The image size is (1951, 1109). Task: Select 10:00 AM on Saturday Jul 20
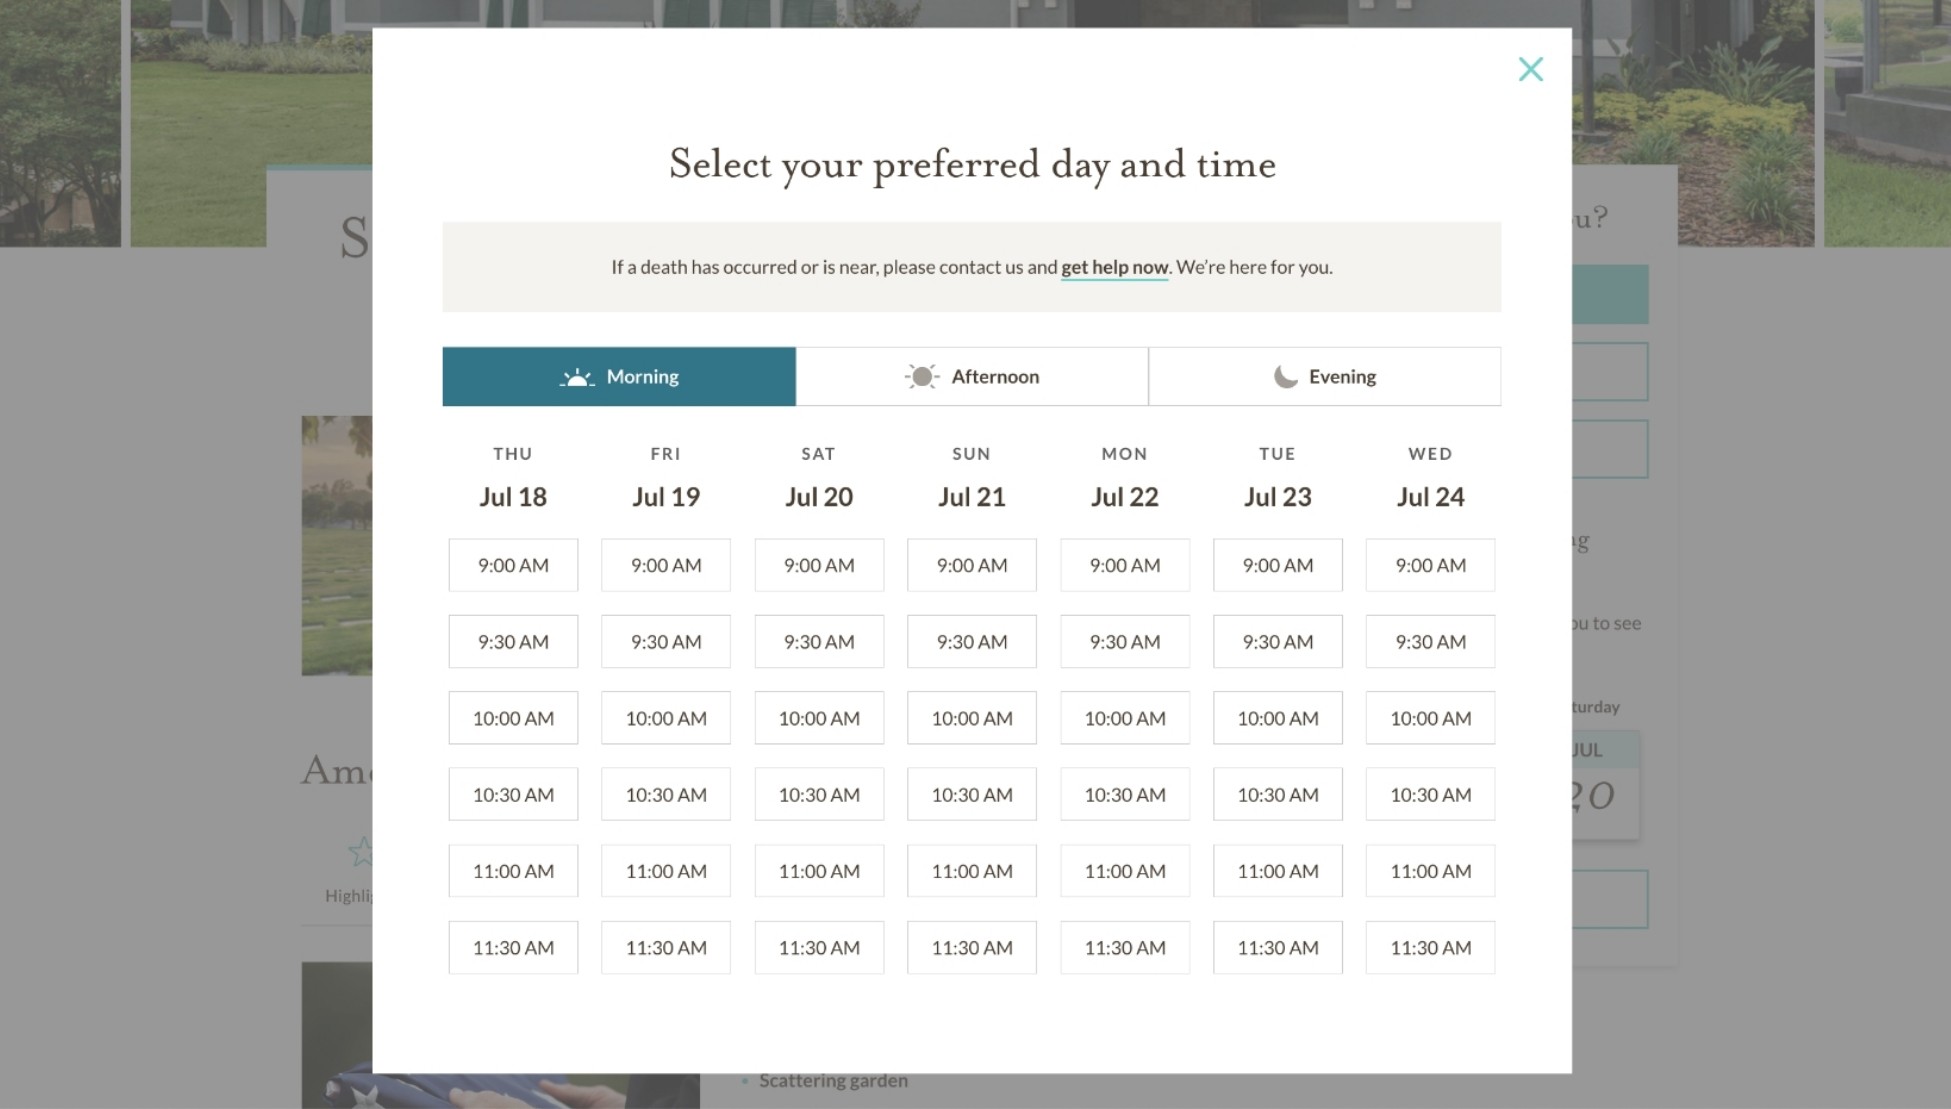[x=819, y=718]
